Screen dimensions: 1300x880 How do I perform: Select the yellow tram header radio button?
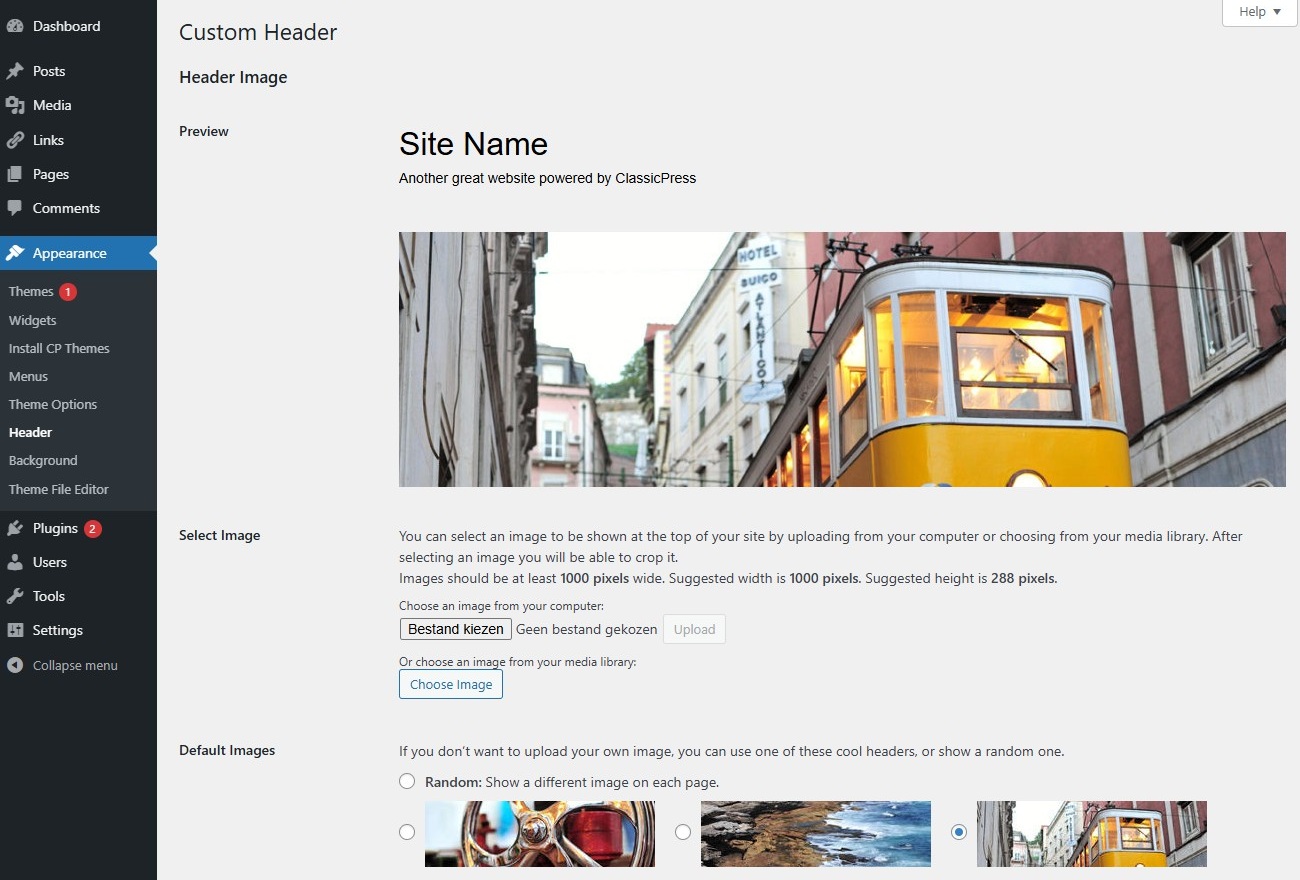[x=959, y=832]
